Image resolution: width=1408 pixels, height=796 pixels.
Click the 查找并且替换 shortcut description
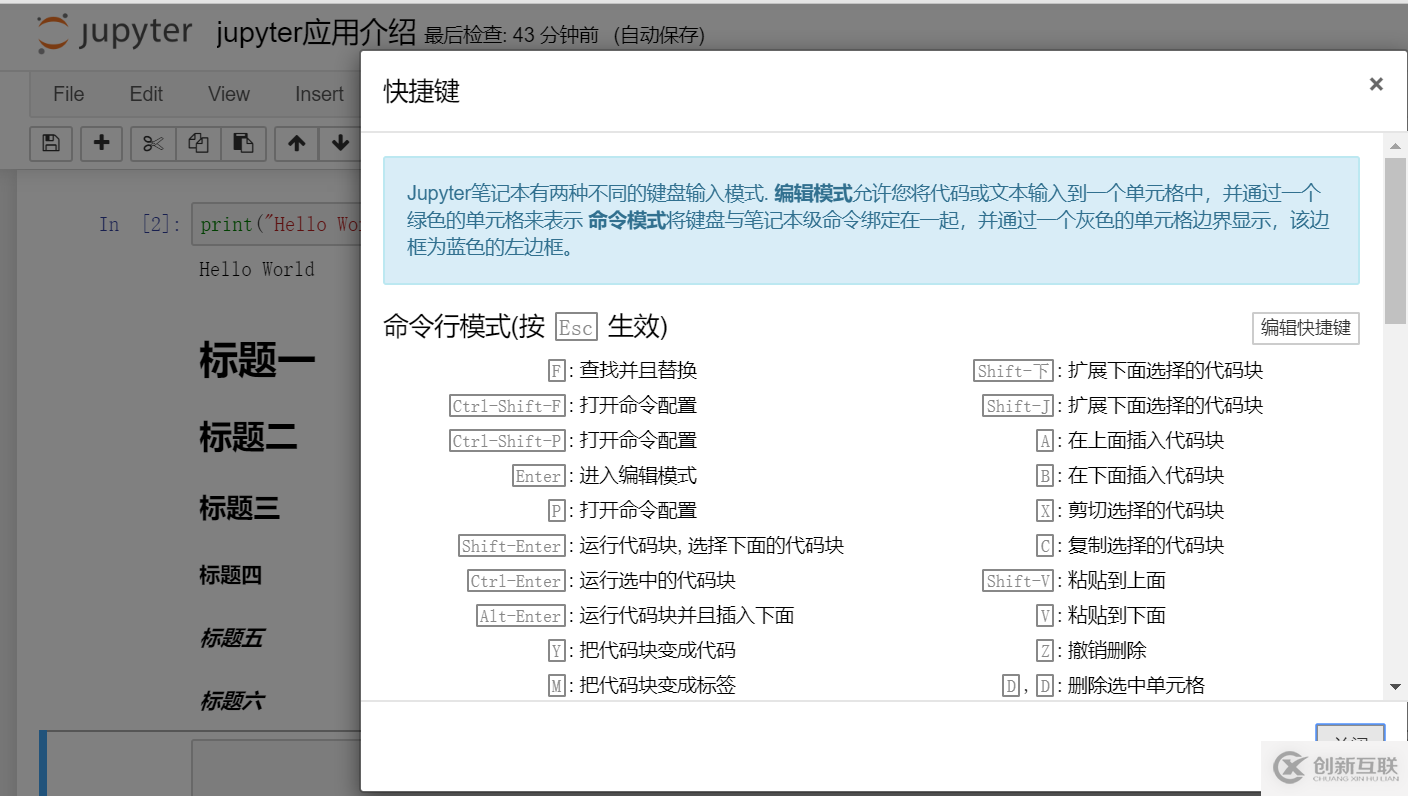tap(638, 371)
